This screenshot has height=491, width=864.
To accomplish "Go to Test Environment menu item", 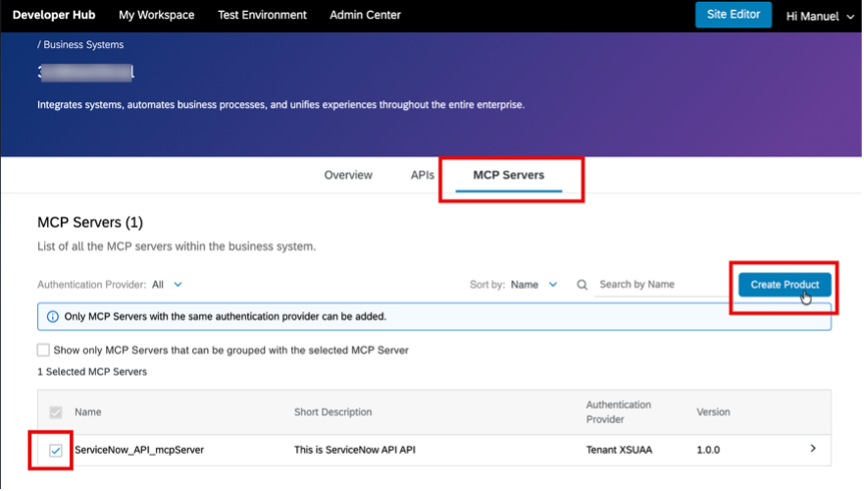I will coord(262,15).
